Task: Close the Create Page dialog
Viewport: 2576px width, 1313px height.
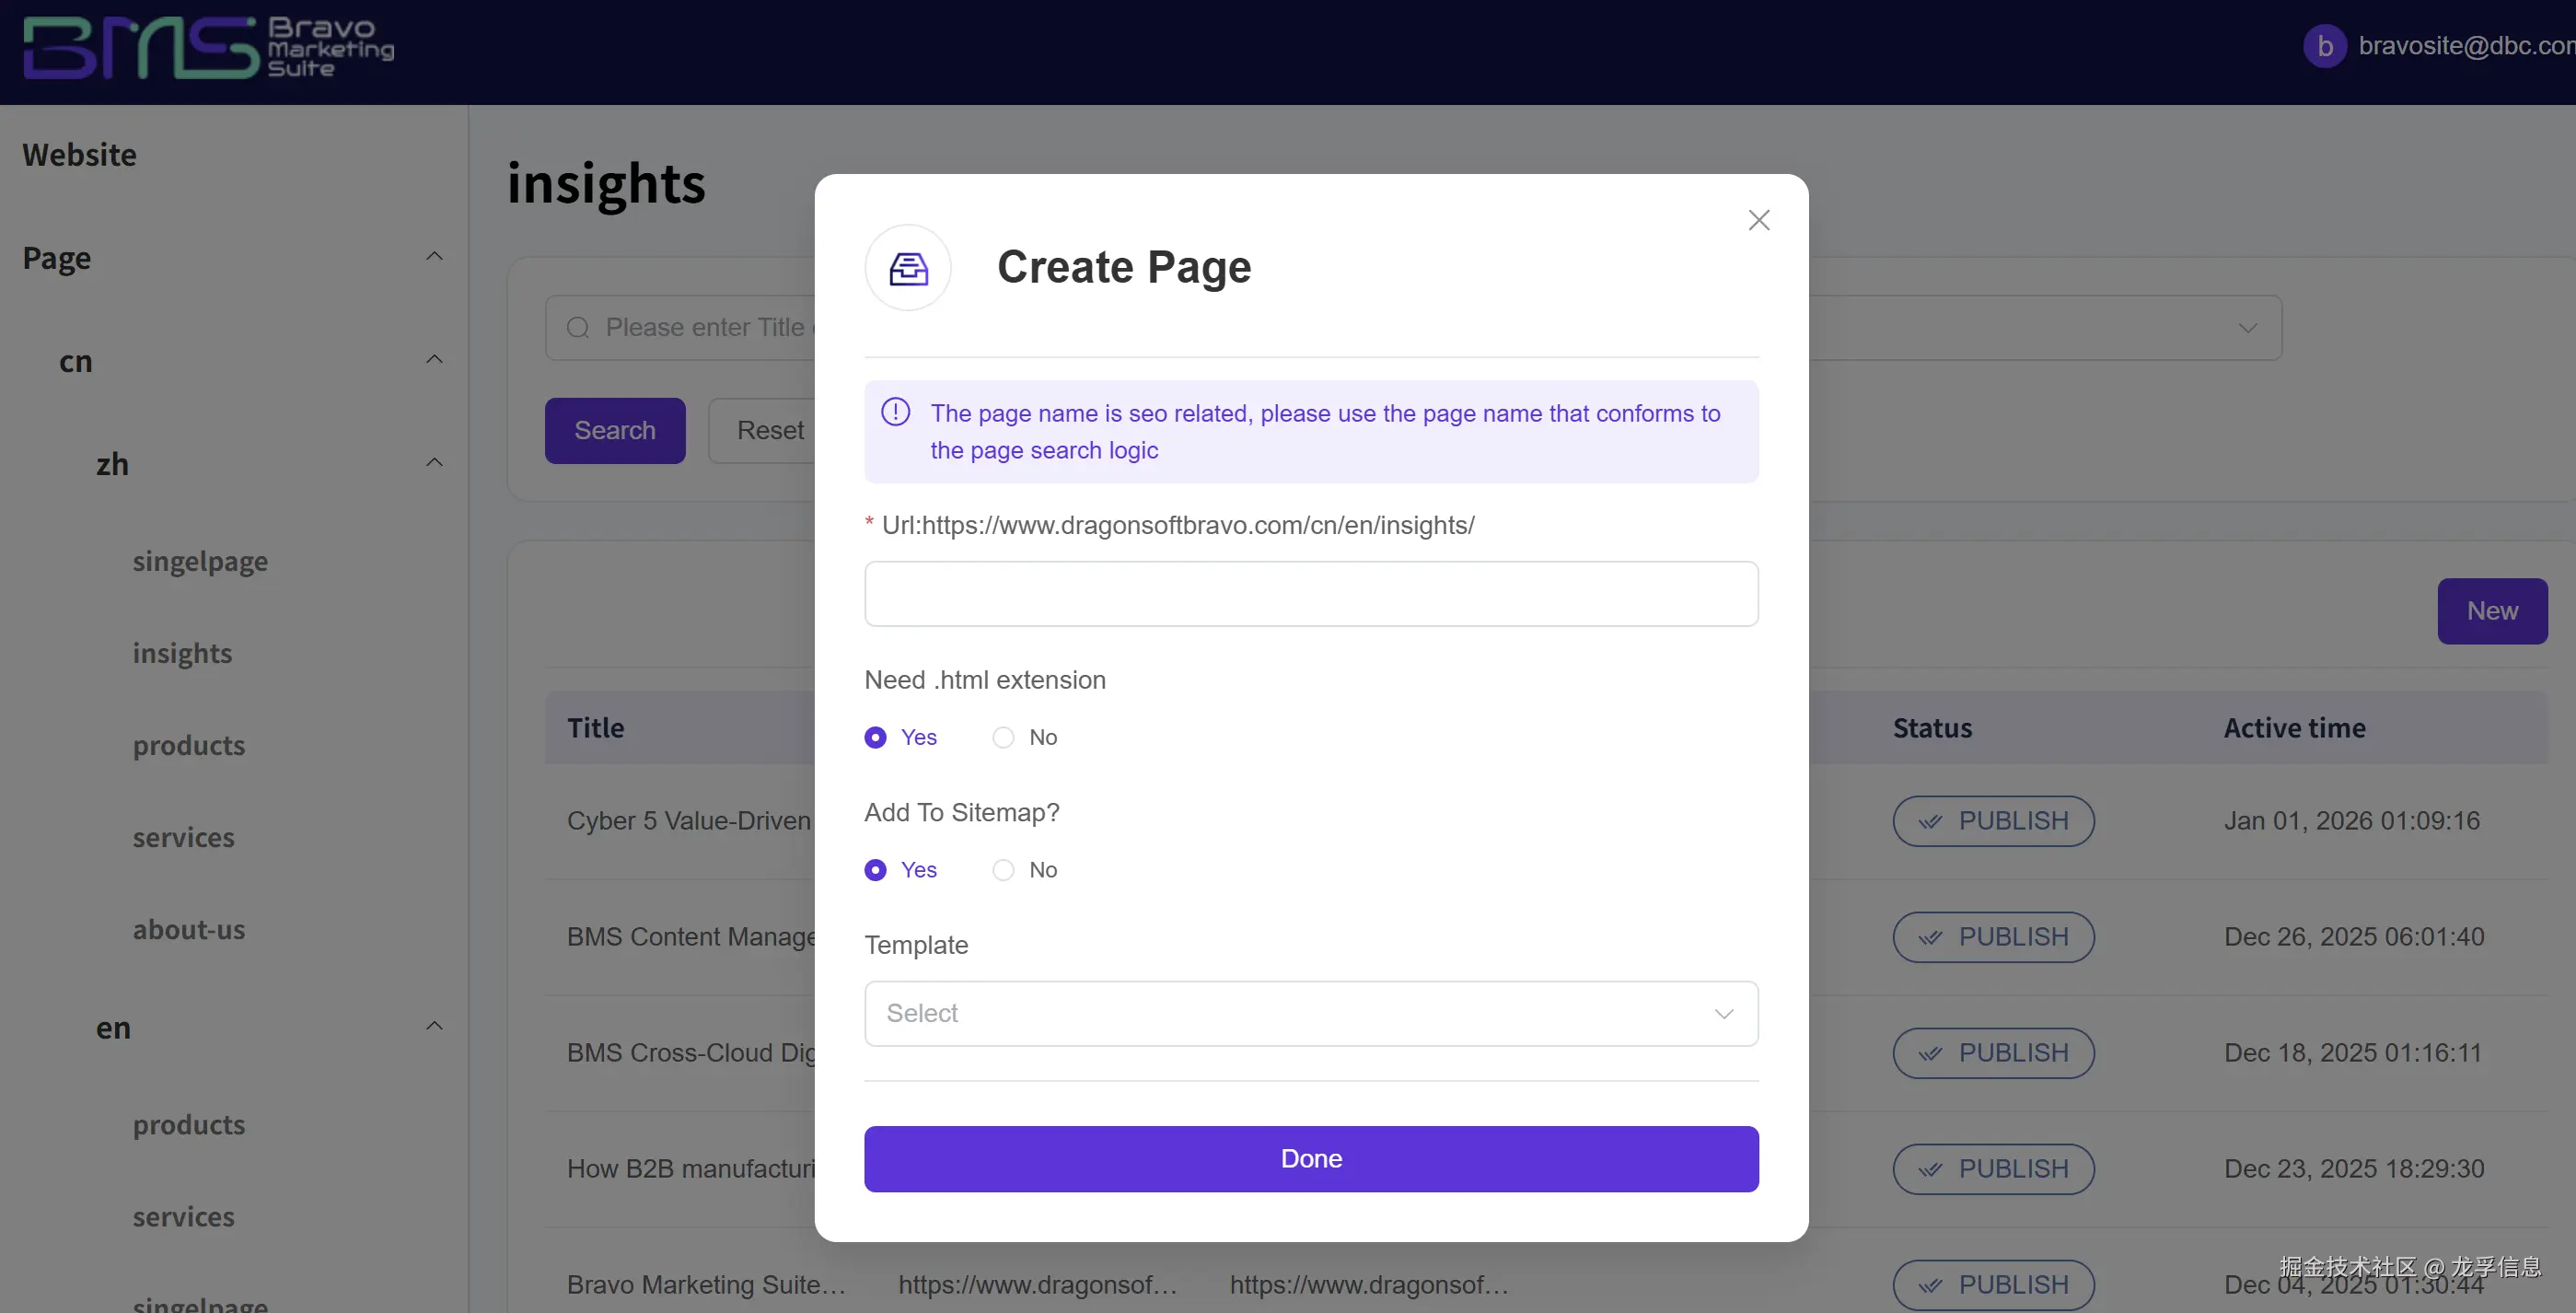Action: click(x=1758, y=220)
